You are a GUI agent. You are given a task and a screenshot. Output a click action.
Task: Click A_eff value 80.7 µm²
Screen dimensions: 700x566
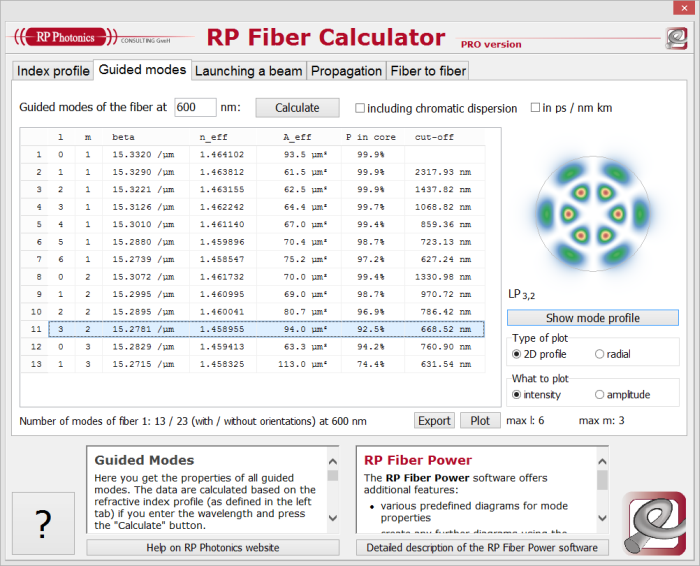click(299, 312)
